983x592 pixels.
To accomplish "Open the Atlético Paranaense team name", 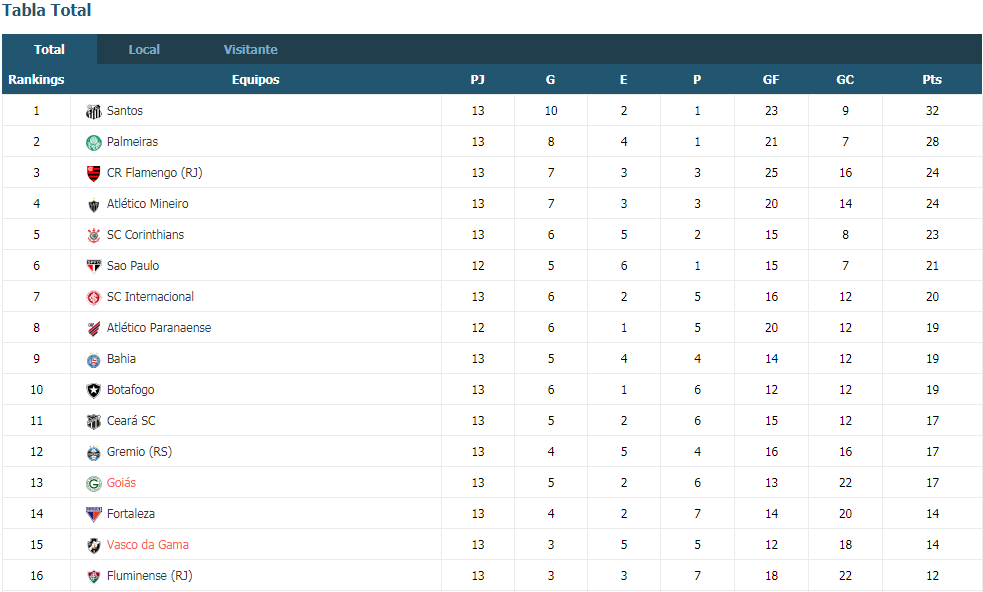I will pyautogui.click(x=159, y=328).
